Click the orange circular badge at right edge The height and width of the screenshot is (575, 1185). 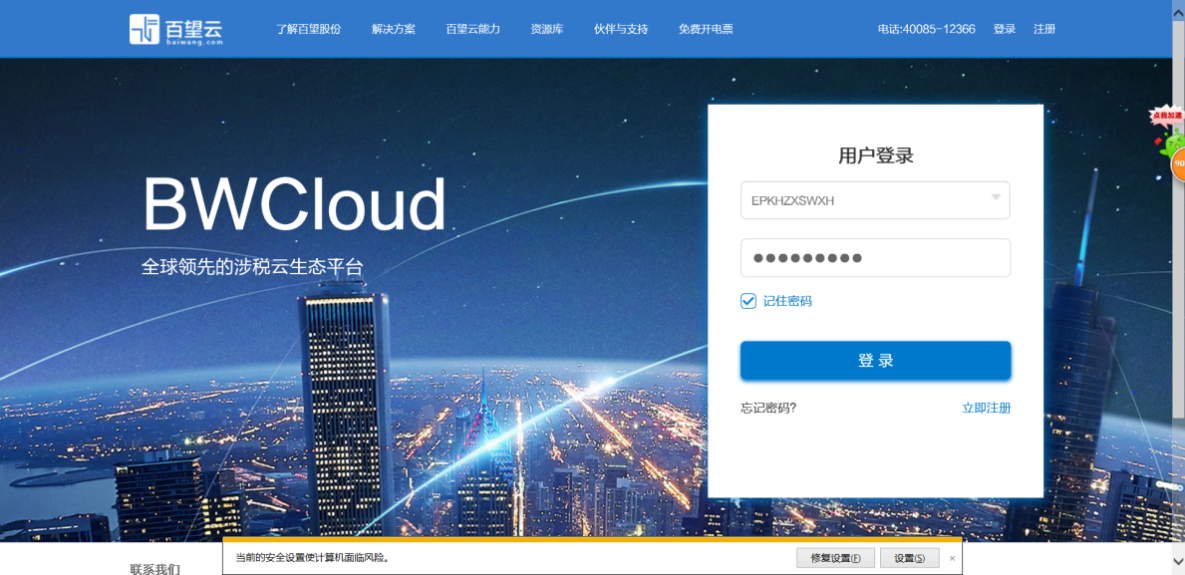point(1178,164)
